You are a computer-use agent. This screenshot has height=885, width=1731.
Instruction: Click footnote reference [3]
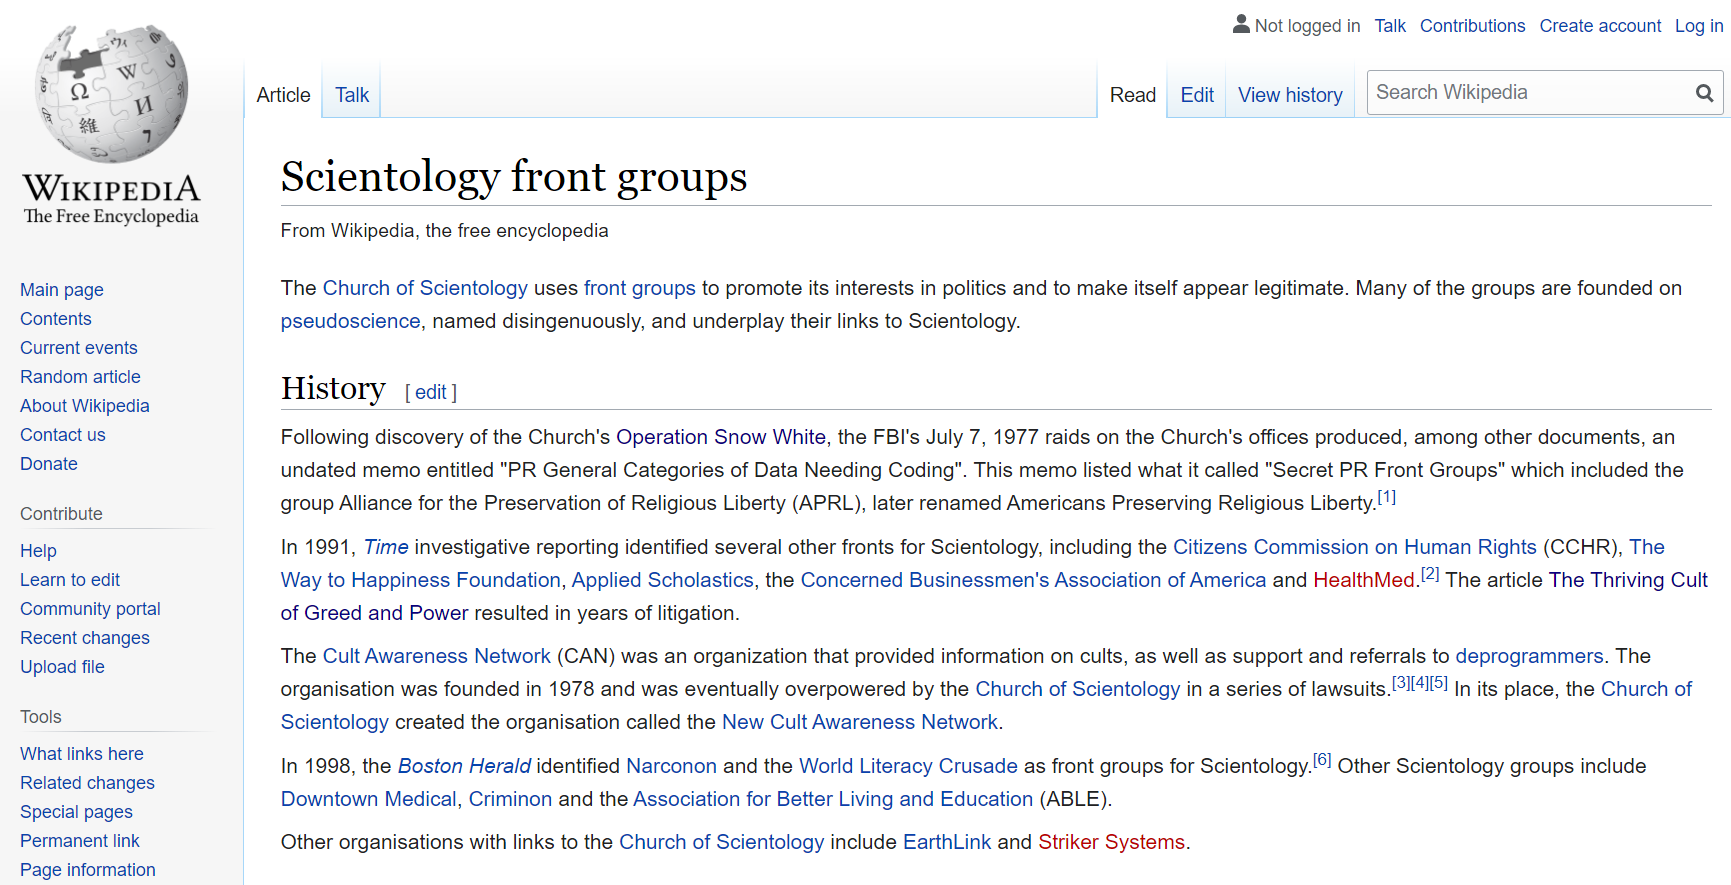pos(1401,683)
